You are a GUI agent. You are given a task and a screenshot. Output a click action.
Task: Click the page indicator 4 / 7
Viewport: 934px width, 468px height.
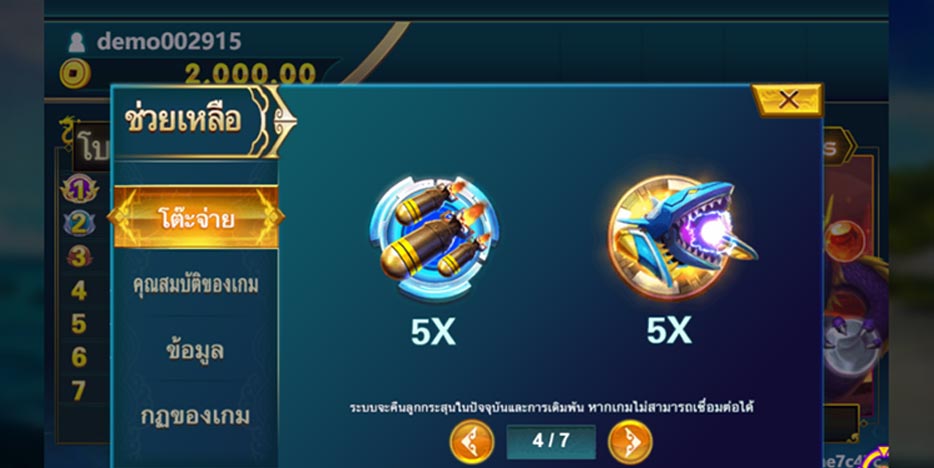click(x=550, y=441)
